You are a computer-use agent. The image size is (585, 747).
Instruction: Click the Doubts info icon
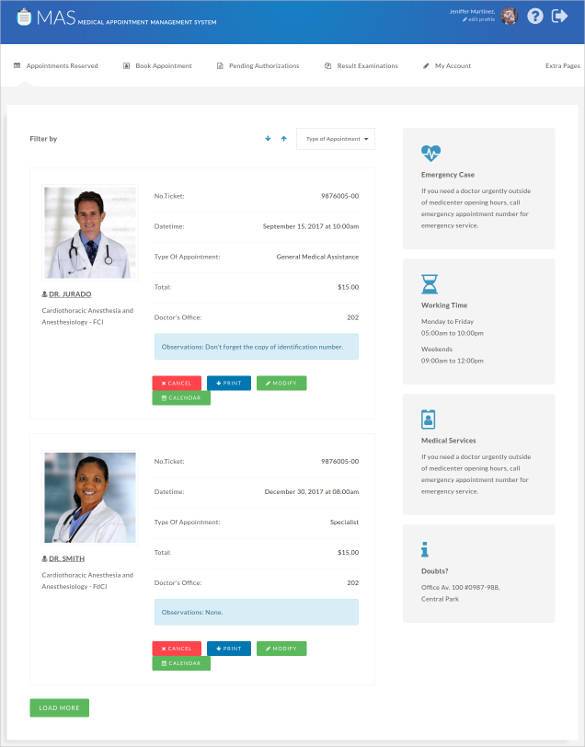(425, 549)
